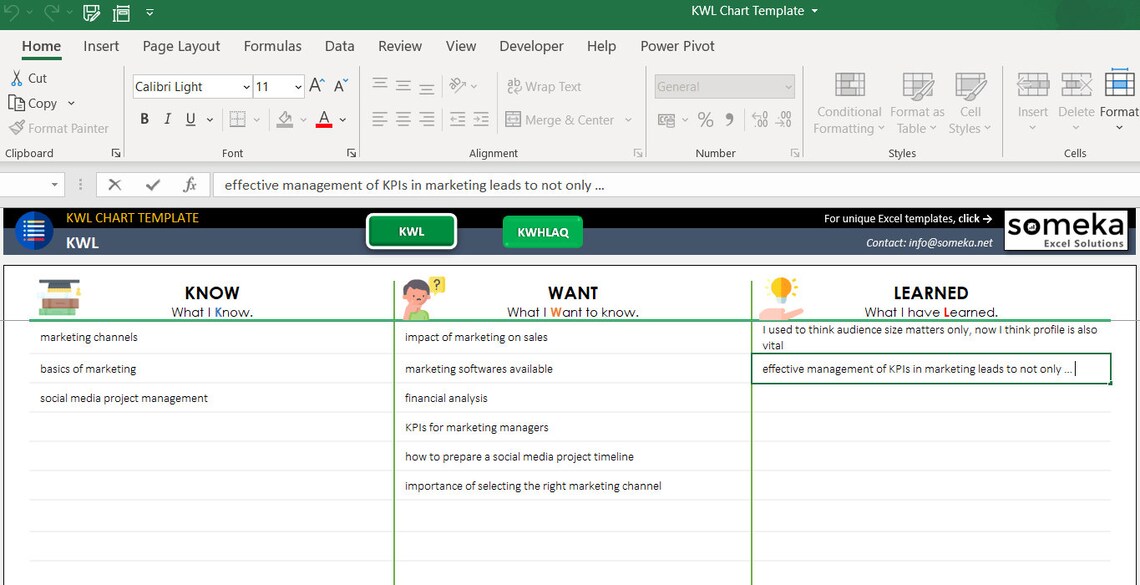The height and width of the screenshot is (585, 1140).
Task: Click the Increase Font Size icon
Action: tap(316, 86)
